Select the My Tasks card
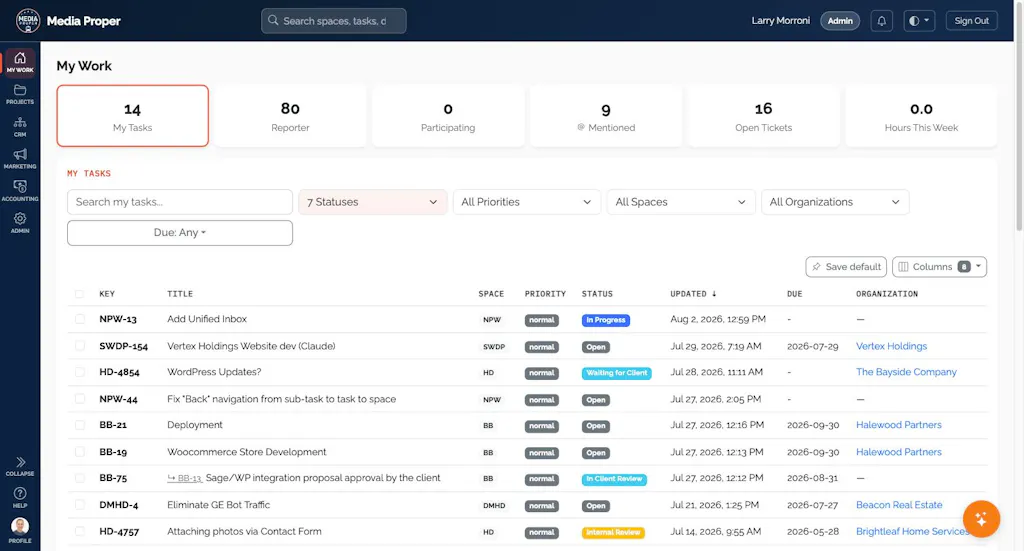 point(133,116)
